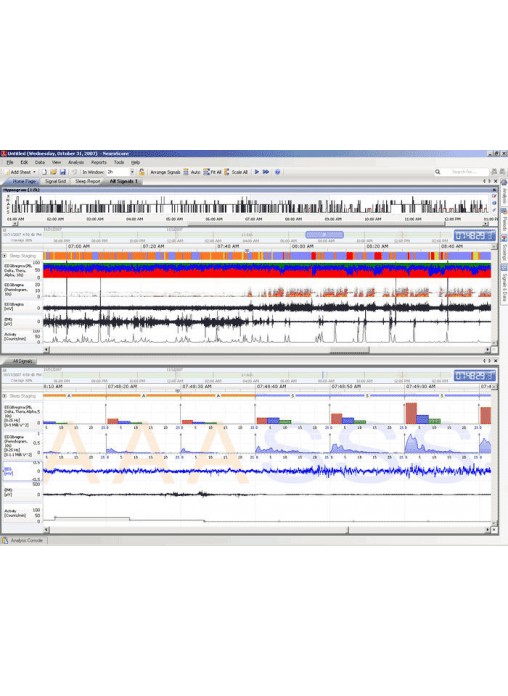Switch to the Sleep Report tab
Image resolution: width=508 pixels, height=696 pixels.
(87, 181)
